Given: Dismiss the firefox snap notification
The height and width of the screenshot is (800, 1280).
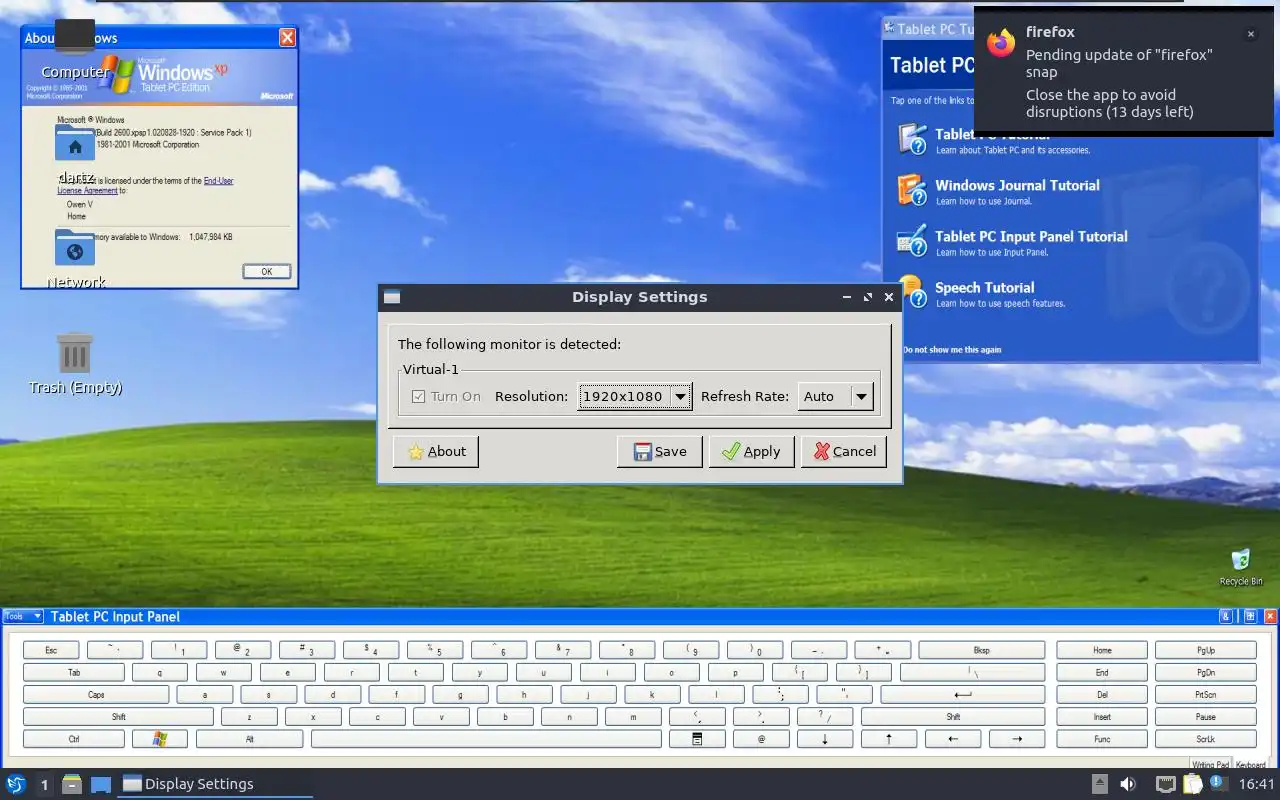Looking at the screenshot, I should (x=1250, y=34).
